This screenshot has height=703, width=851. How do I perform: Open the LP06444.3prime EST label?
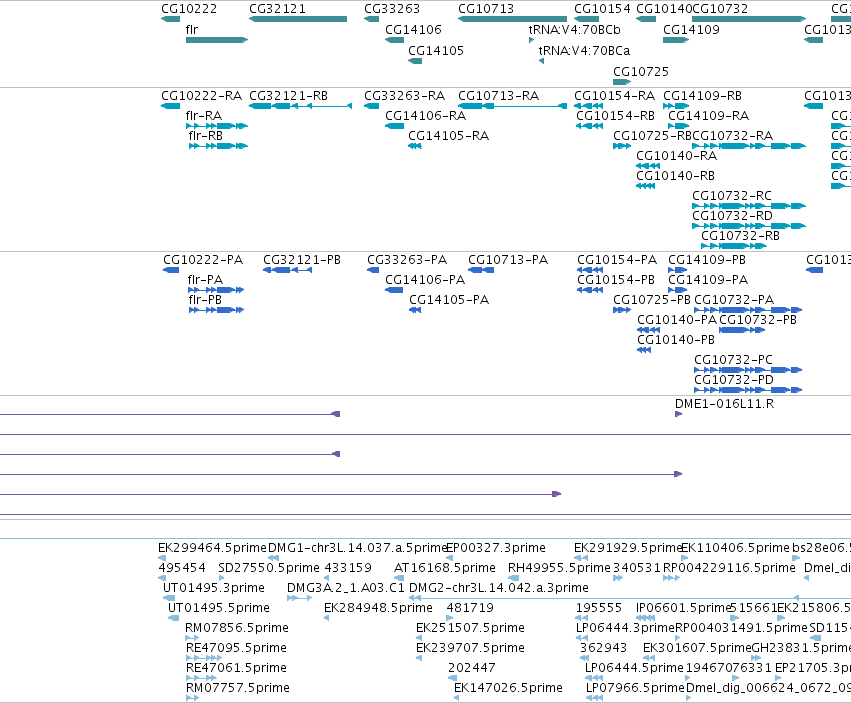pos(625,628)
